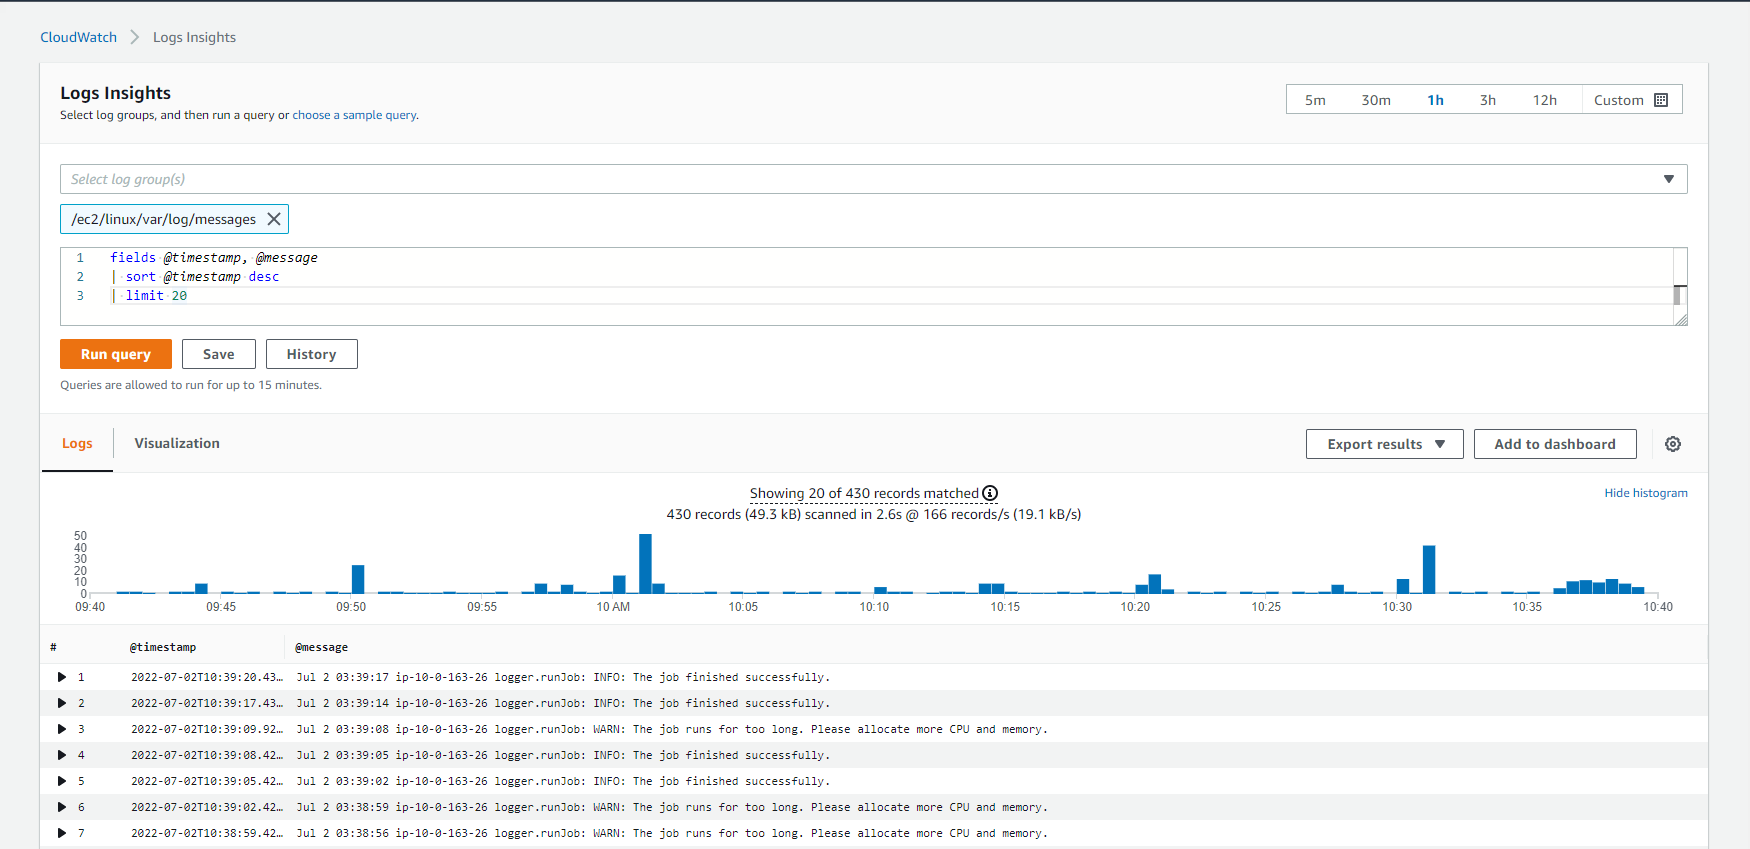Click the orange Run query button
Image resolution: width=1750 pixels, height=849 pixels.
point(116,354)
